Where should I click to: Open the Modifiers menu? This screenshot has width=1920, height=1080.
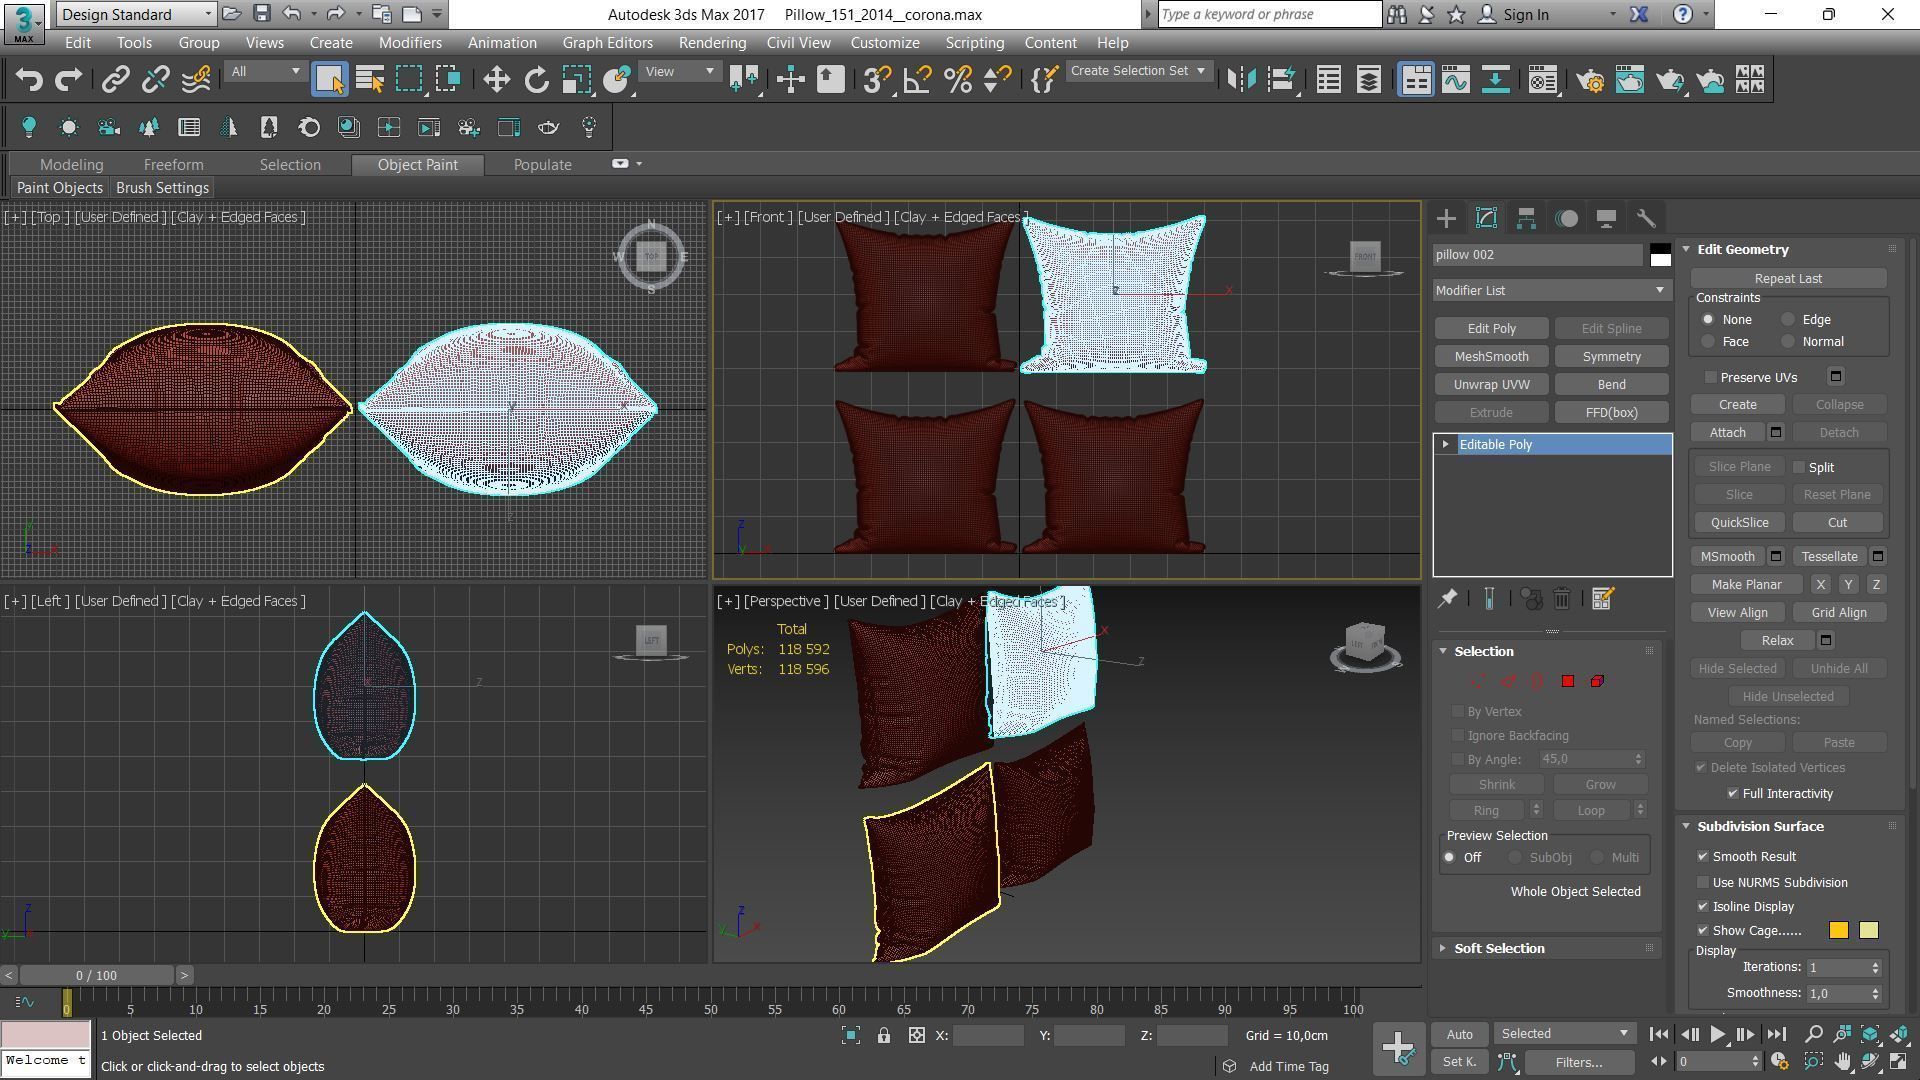(x=410, y=43)
